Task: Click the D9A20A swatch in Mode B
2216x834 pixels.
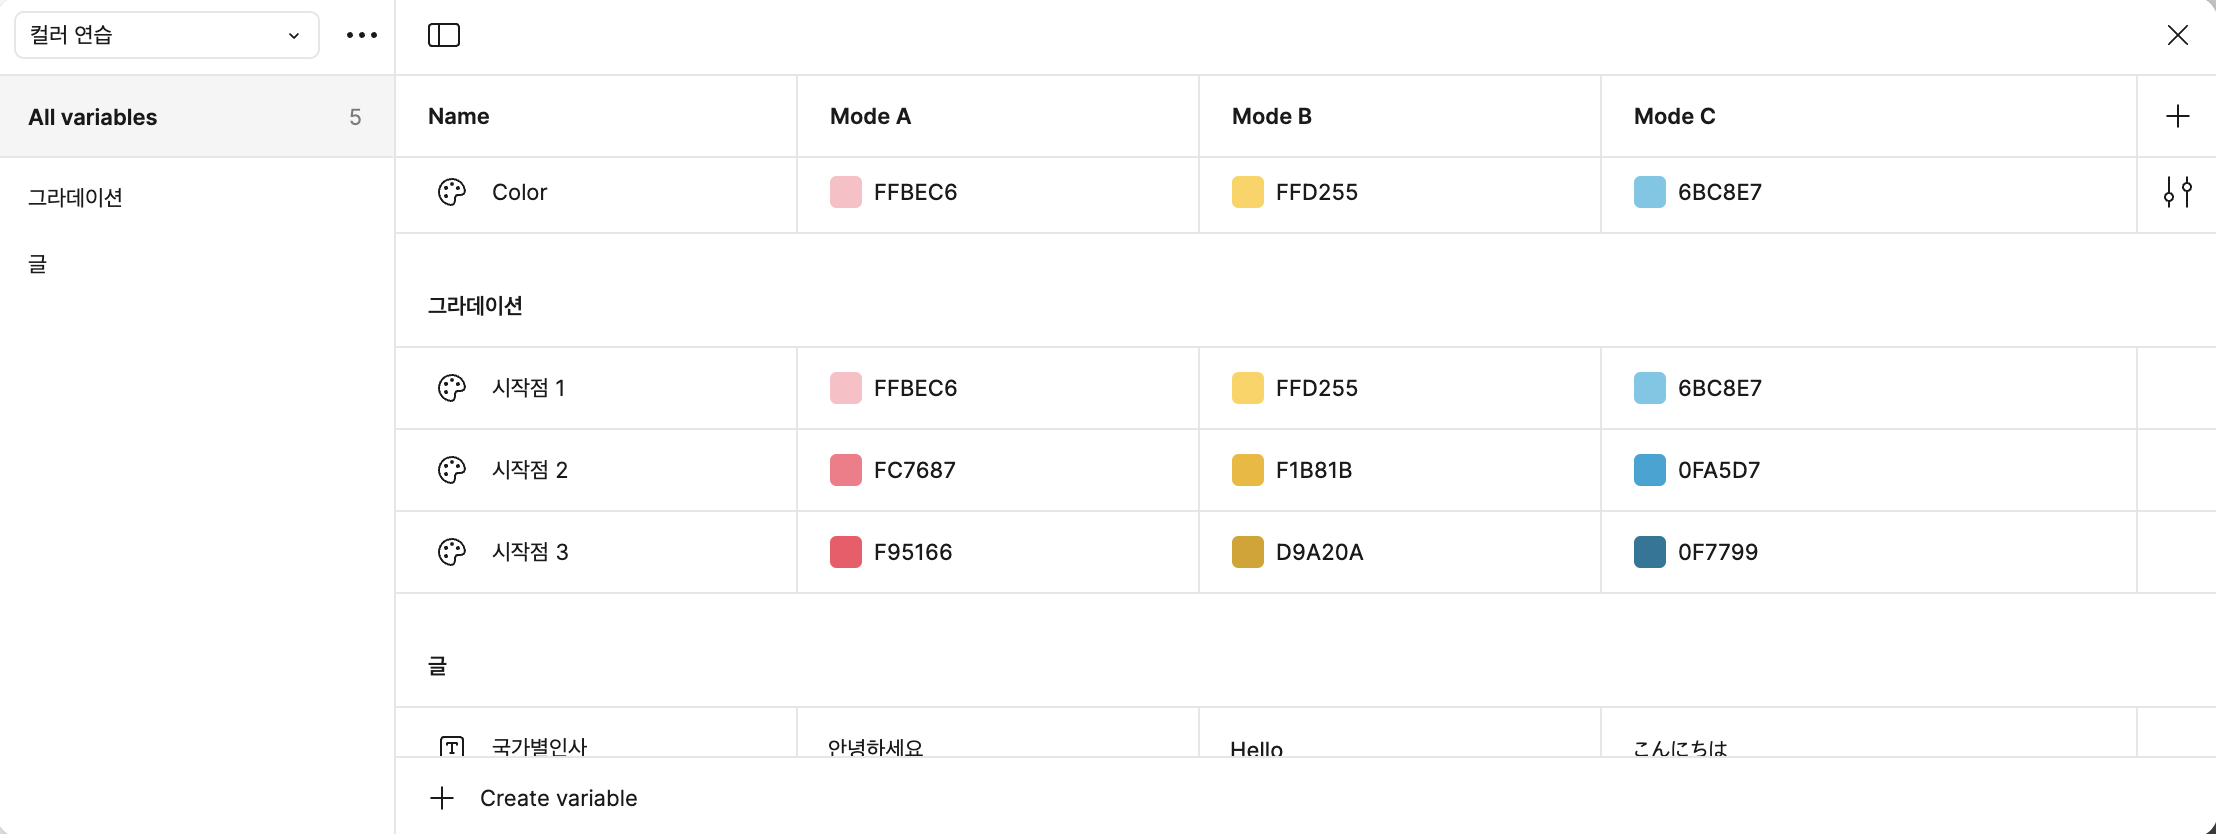Action: 1248,552
